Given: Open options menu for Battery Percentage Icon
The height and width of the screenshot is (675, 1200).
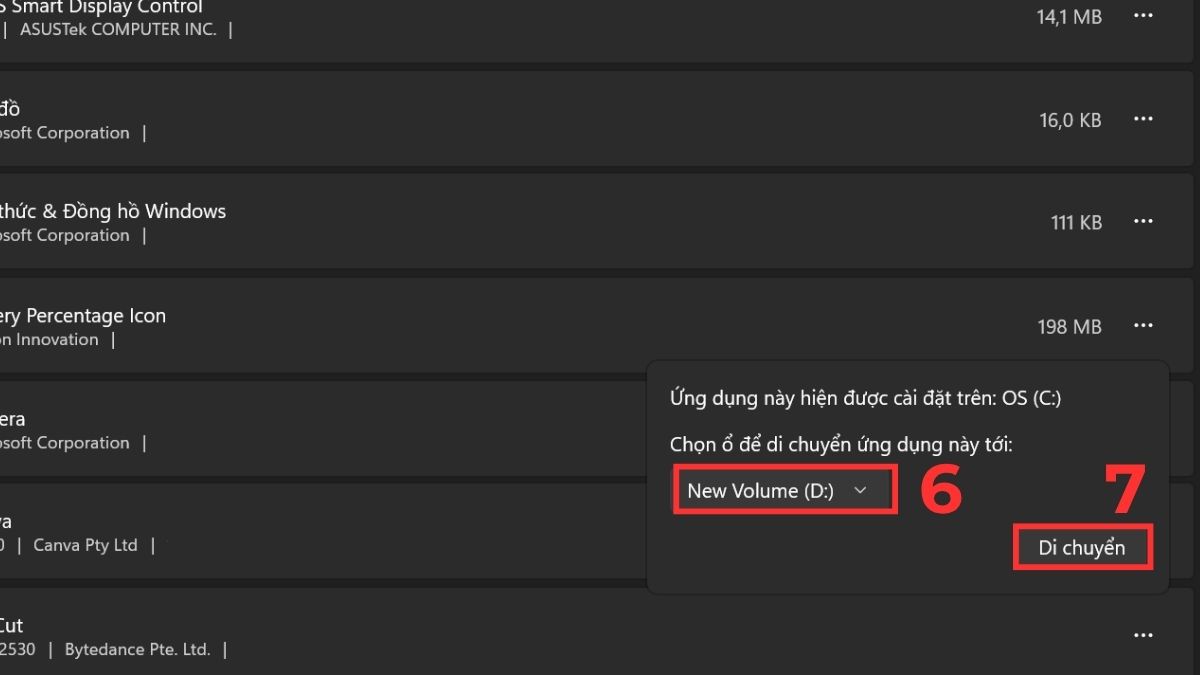Looking at the screenshot, I should click(1143, 326).
